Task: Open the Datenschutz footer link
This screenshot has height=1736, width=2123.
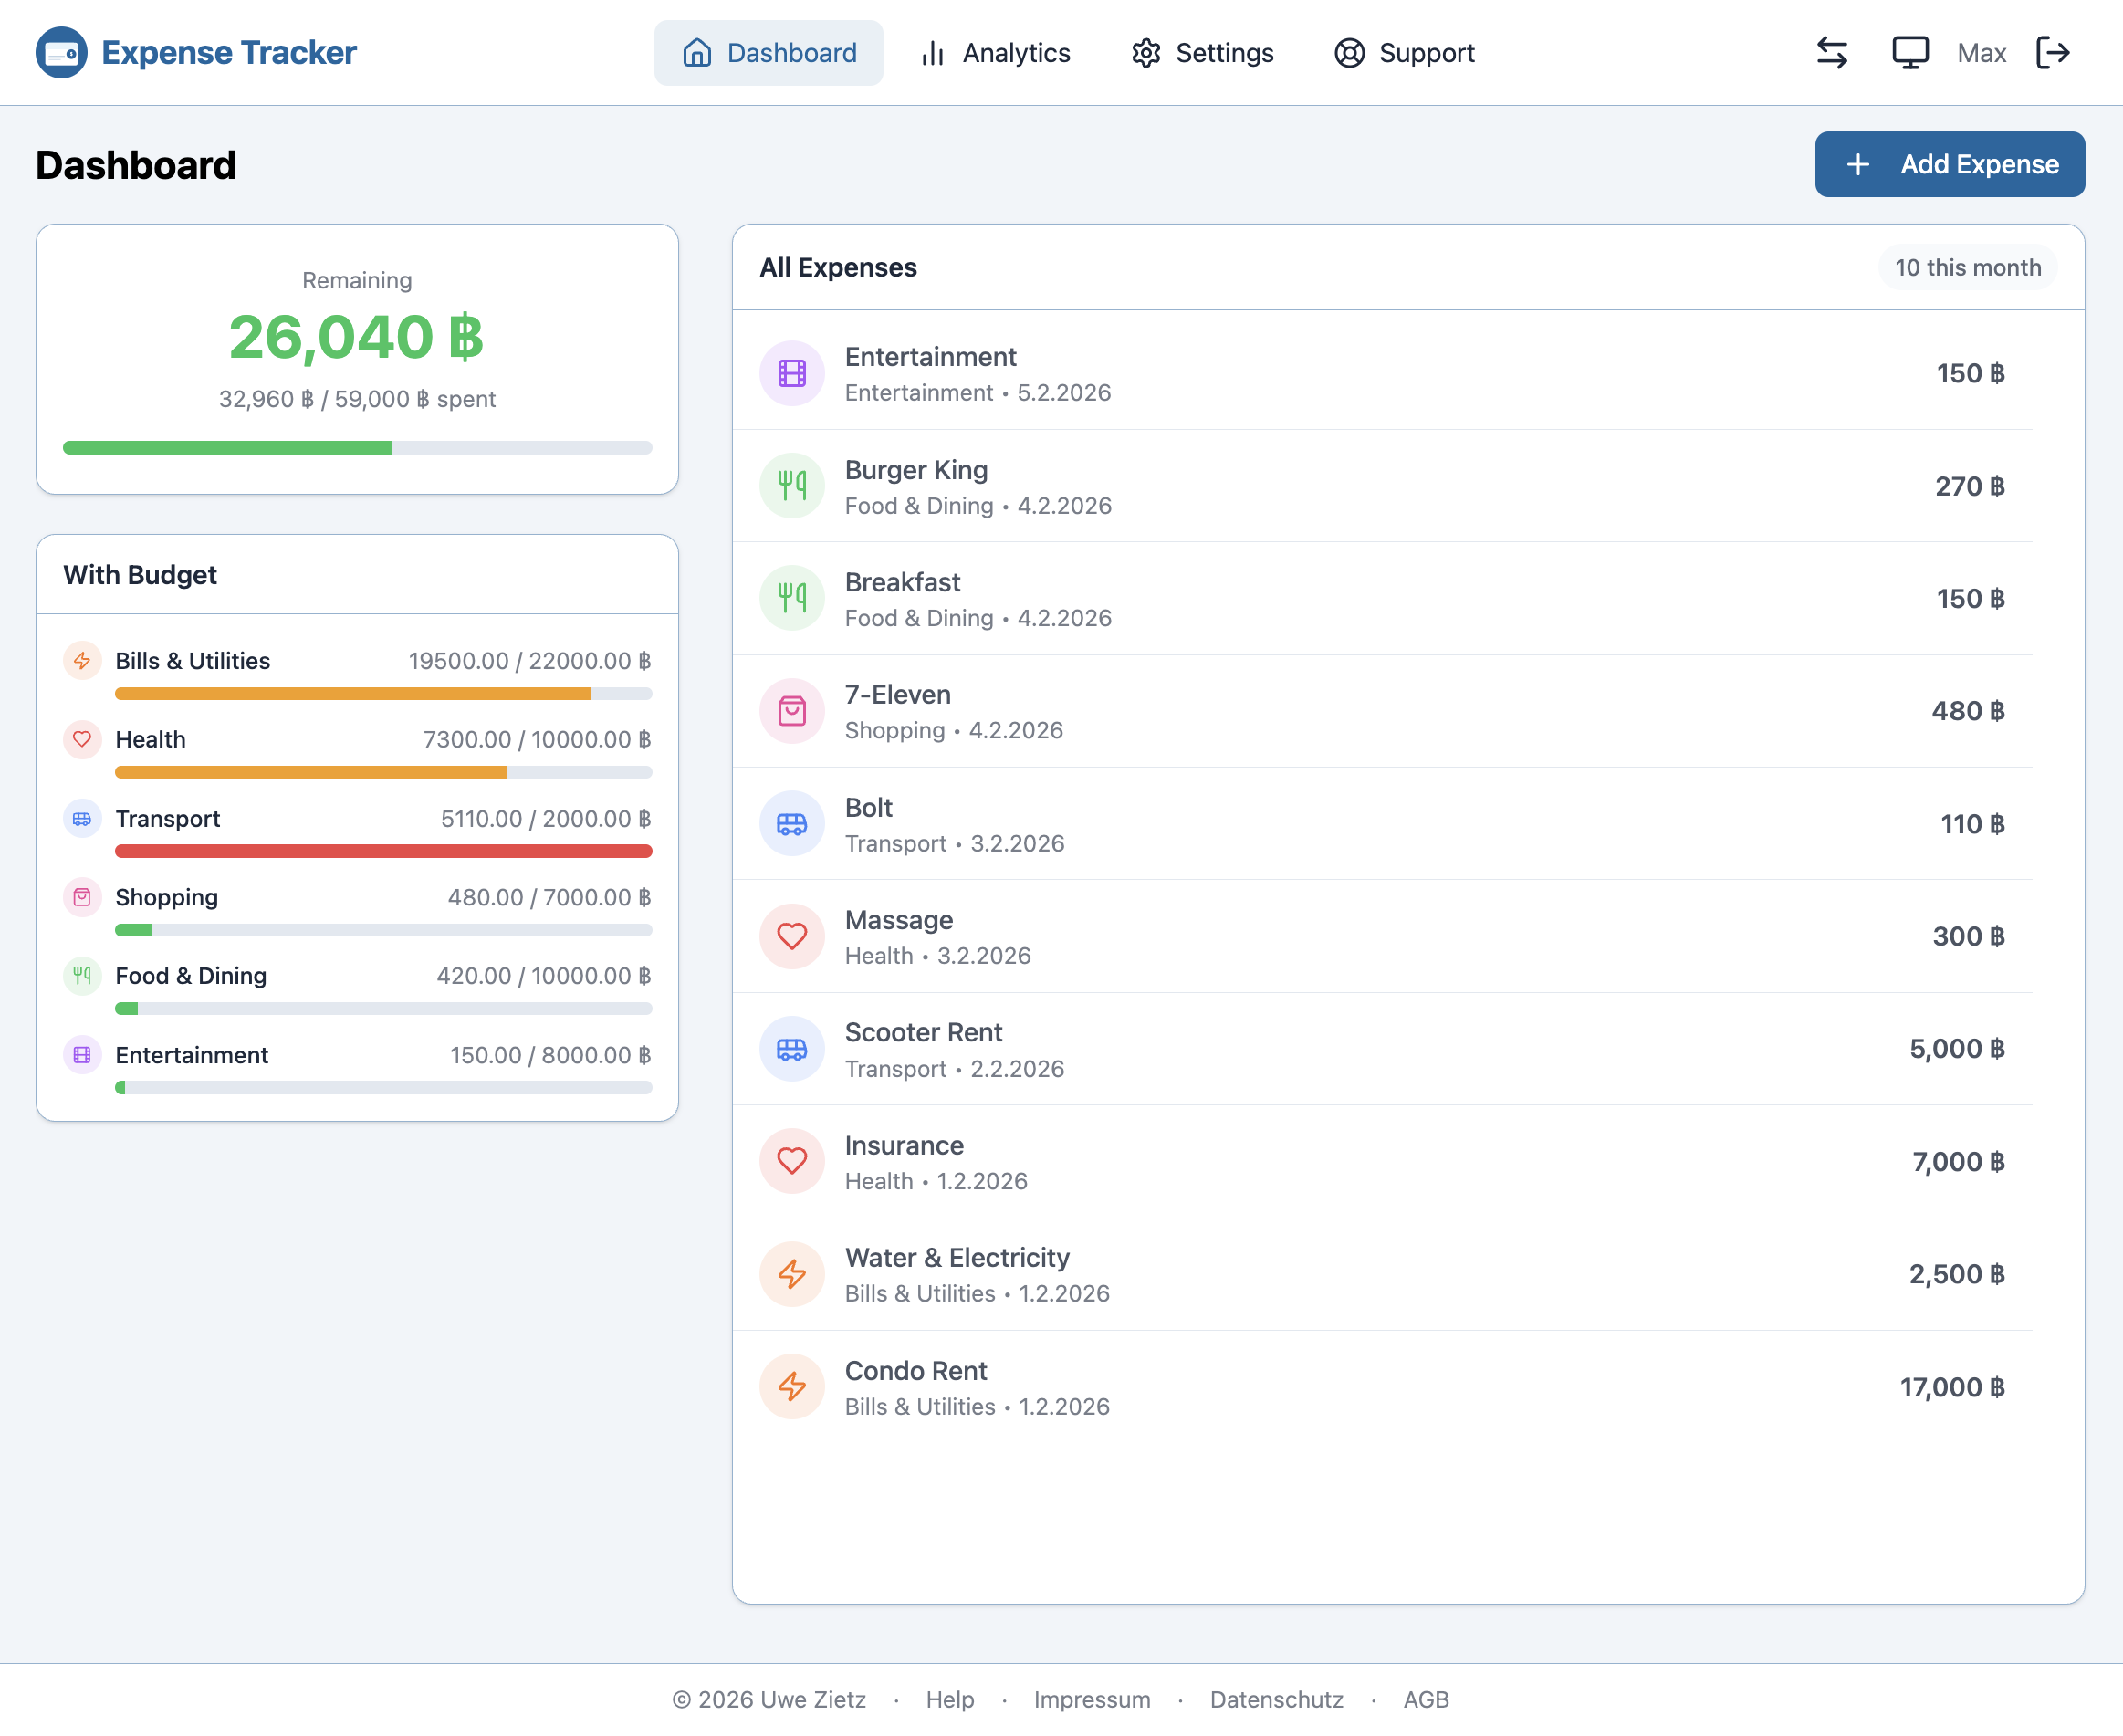Action: point(1276,1700)
